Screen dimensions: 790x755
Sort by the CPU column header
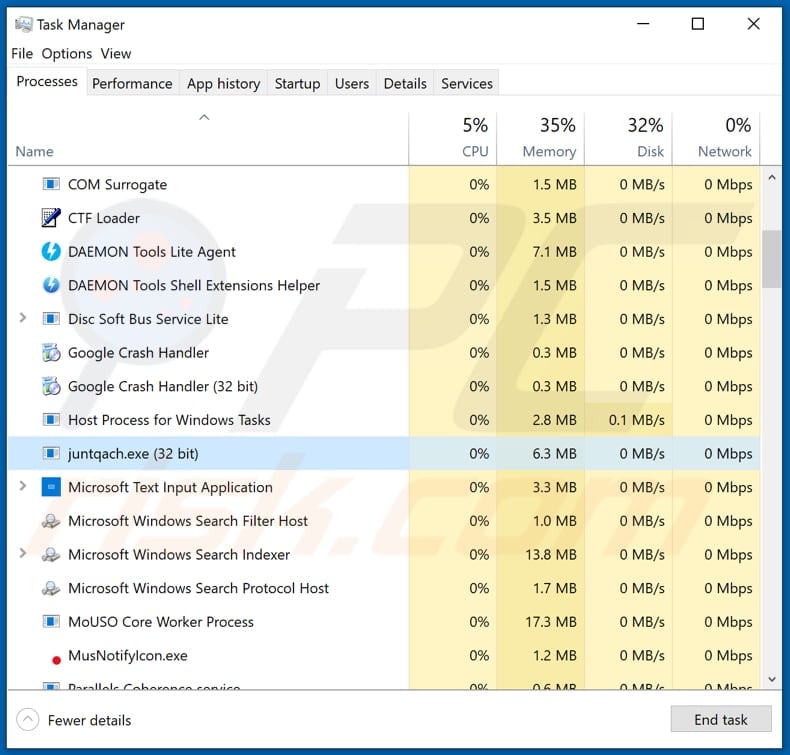452,137
